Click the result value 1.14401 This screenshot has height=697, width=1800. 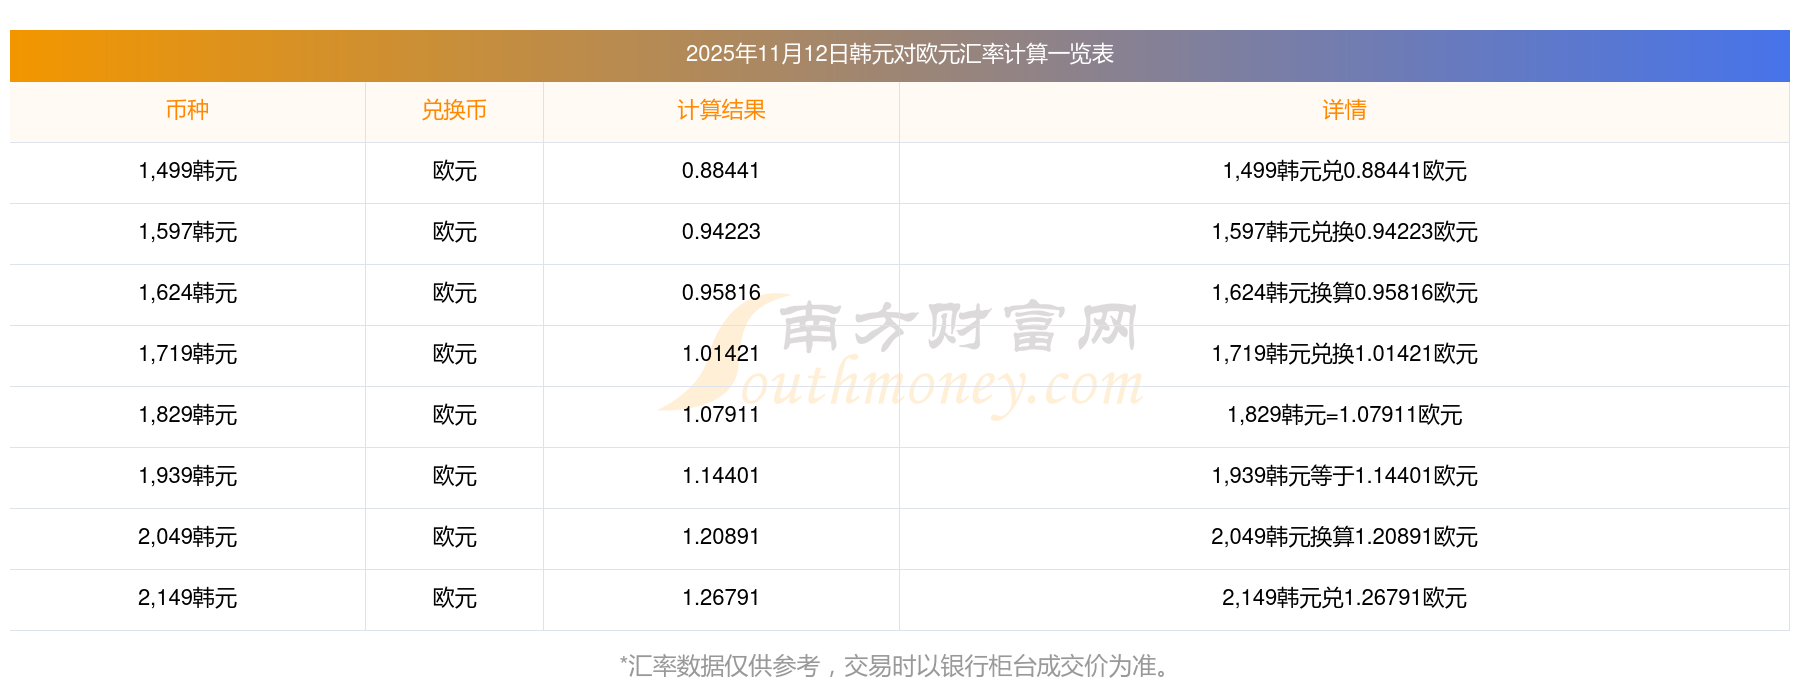(721, 476)
